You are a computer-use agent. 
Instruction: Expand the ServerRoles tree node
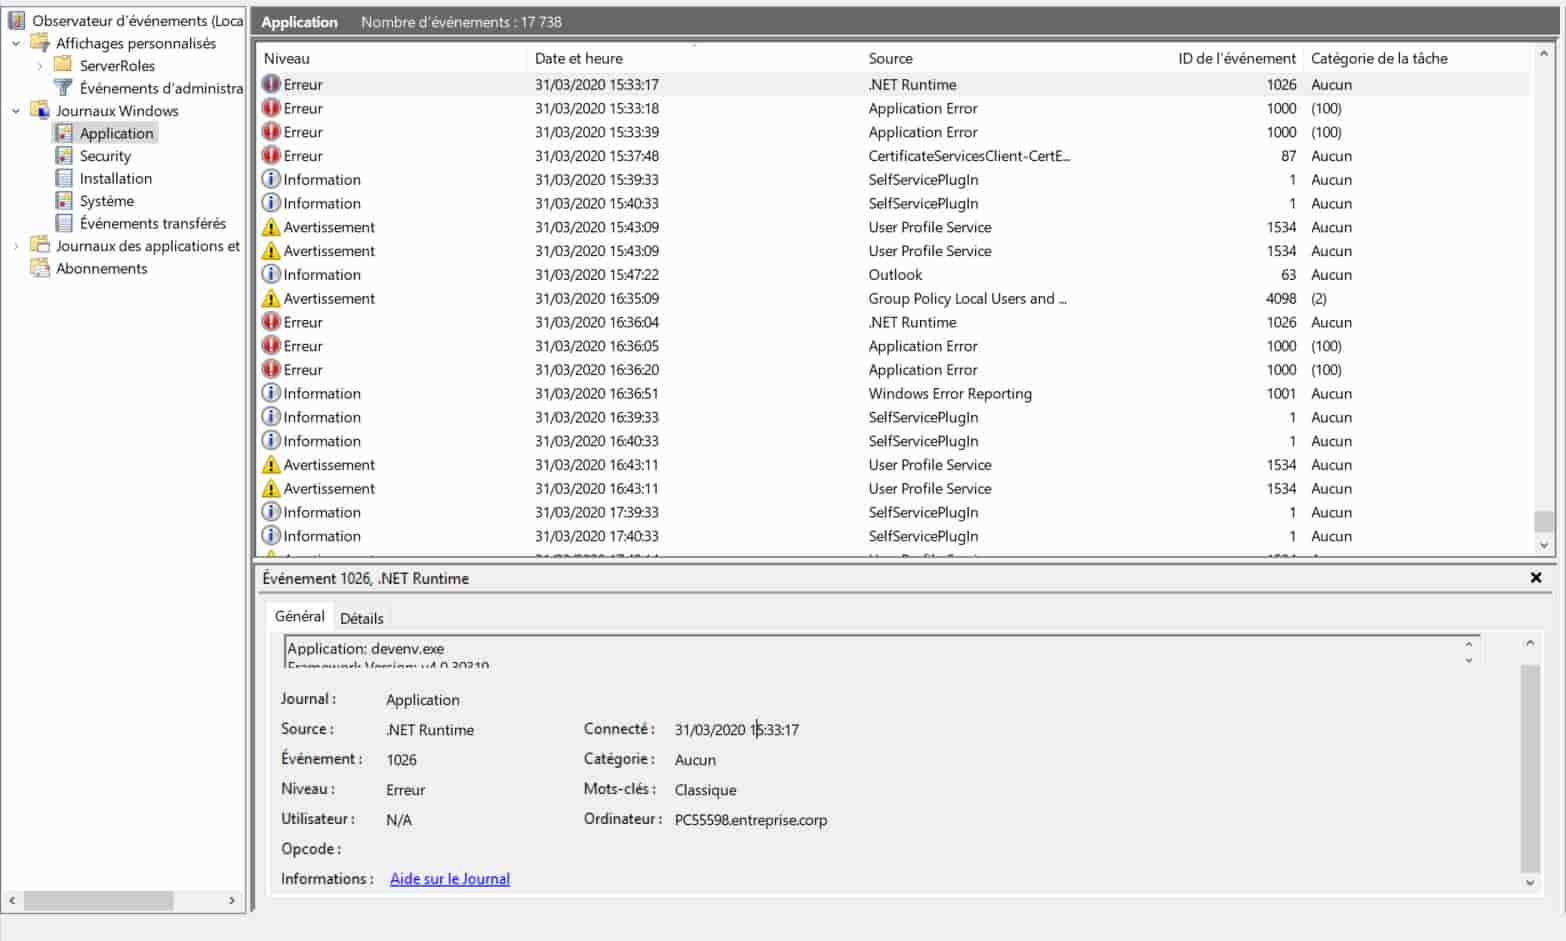pyautogui.click(x=40, y=66)
